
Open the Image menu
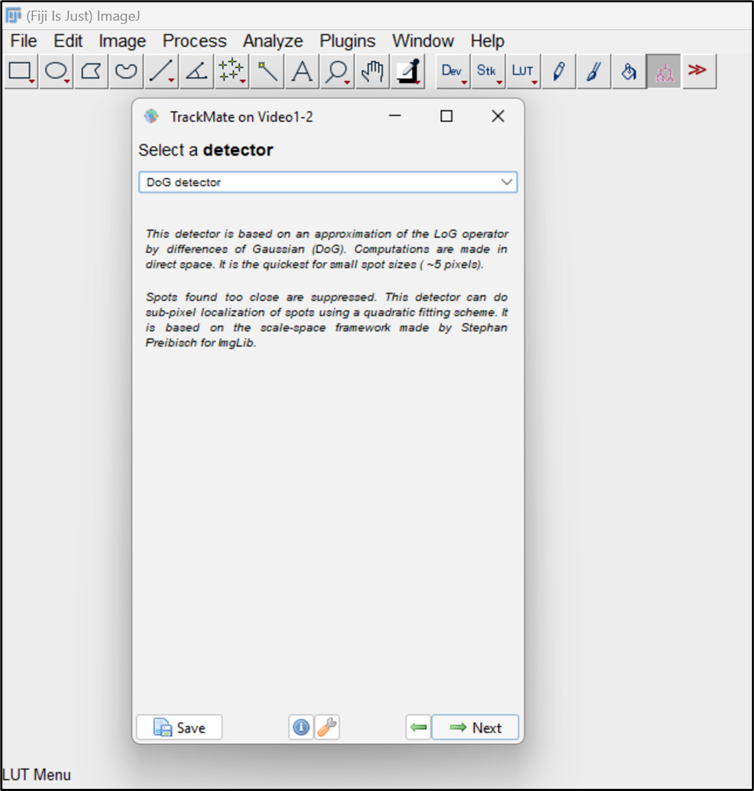click(123, 41)
